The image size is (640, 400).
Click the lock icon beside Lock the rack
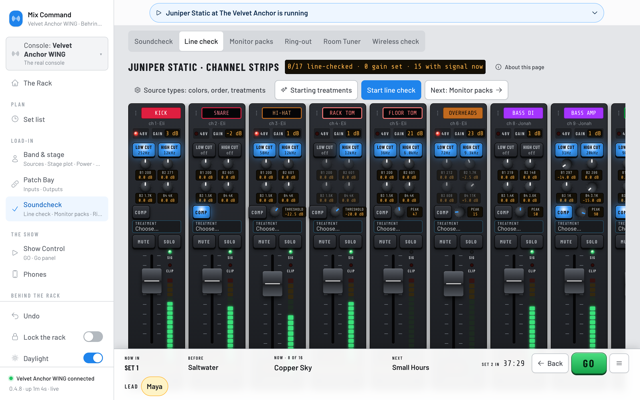pos(15,337)
